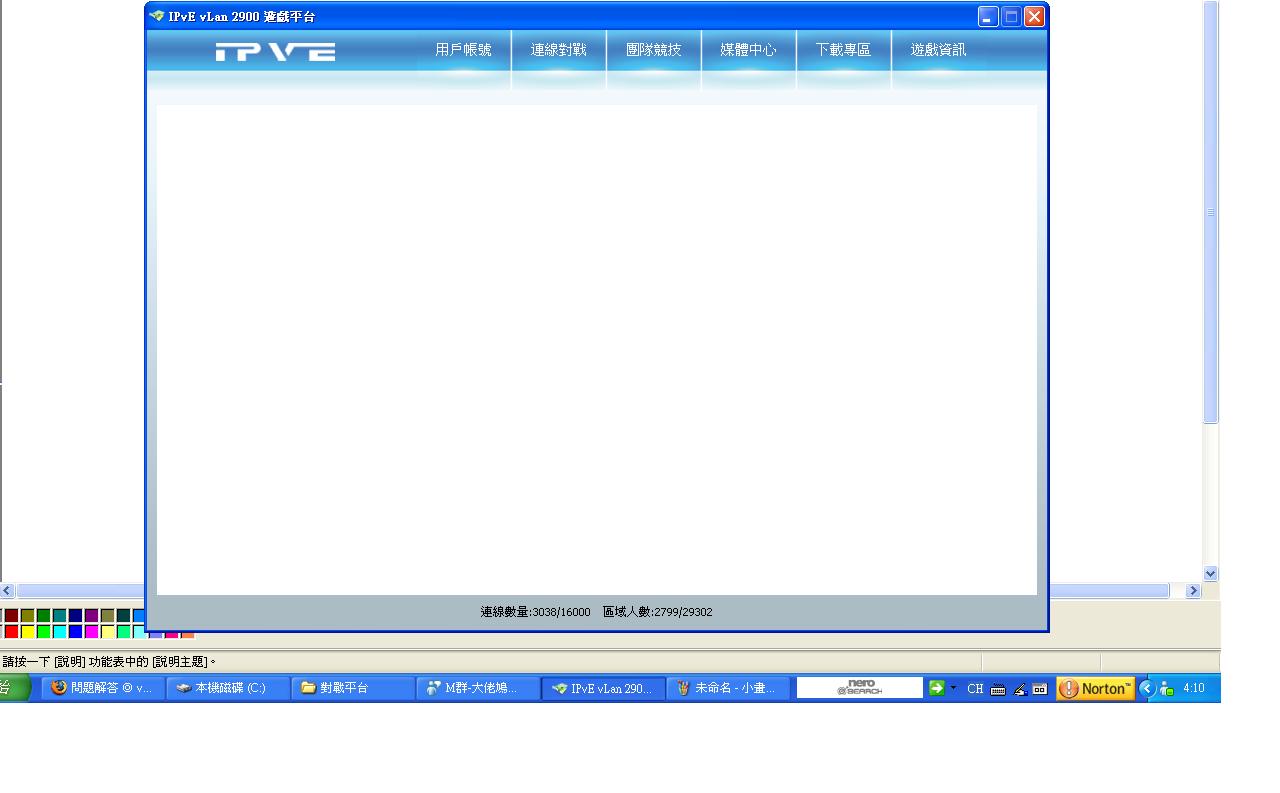Pick the cyan swatch in Paint palette
Image resolution: width=1280 pixels, height=793 pixels.
tap(59, 632)
